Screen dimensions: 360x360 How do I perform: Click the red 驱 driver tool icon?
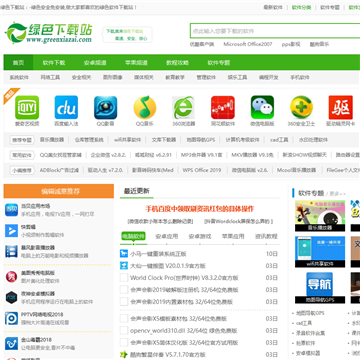[340, 107]
